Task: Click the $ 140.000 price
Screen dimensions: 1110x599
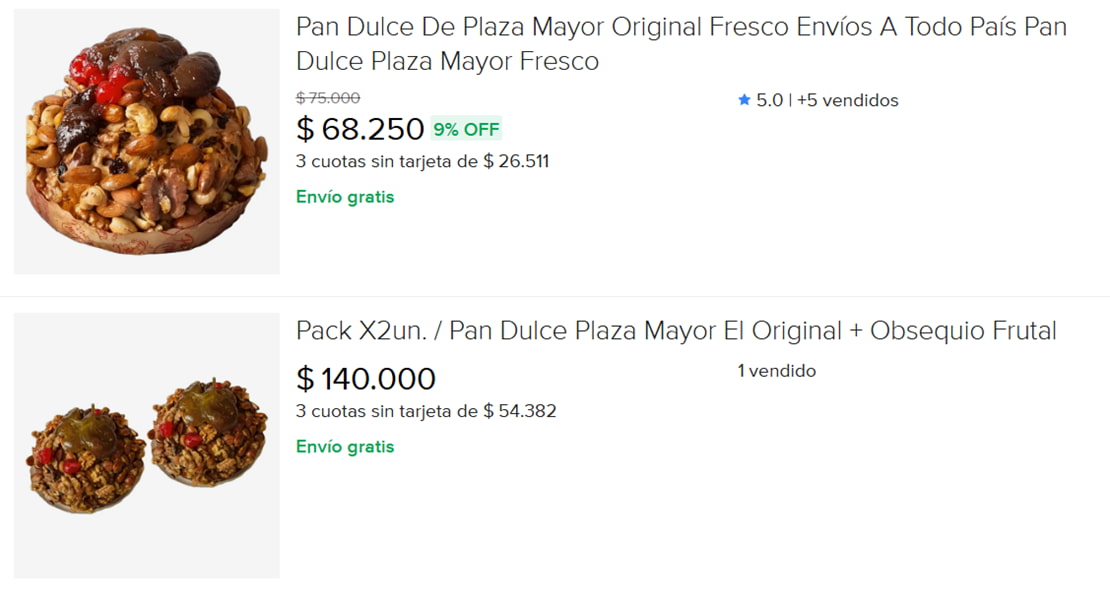Action: (366, 378)
